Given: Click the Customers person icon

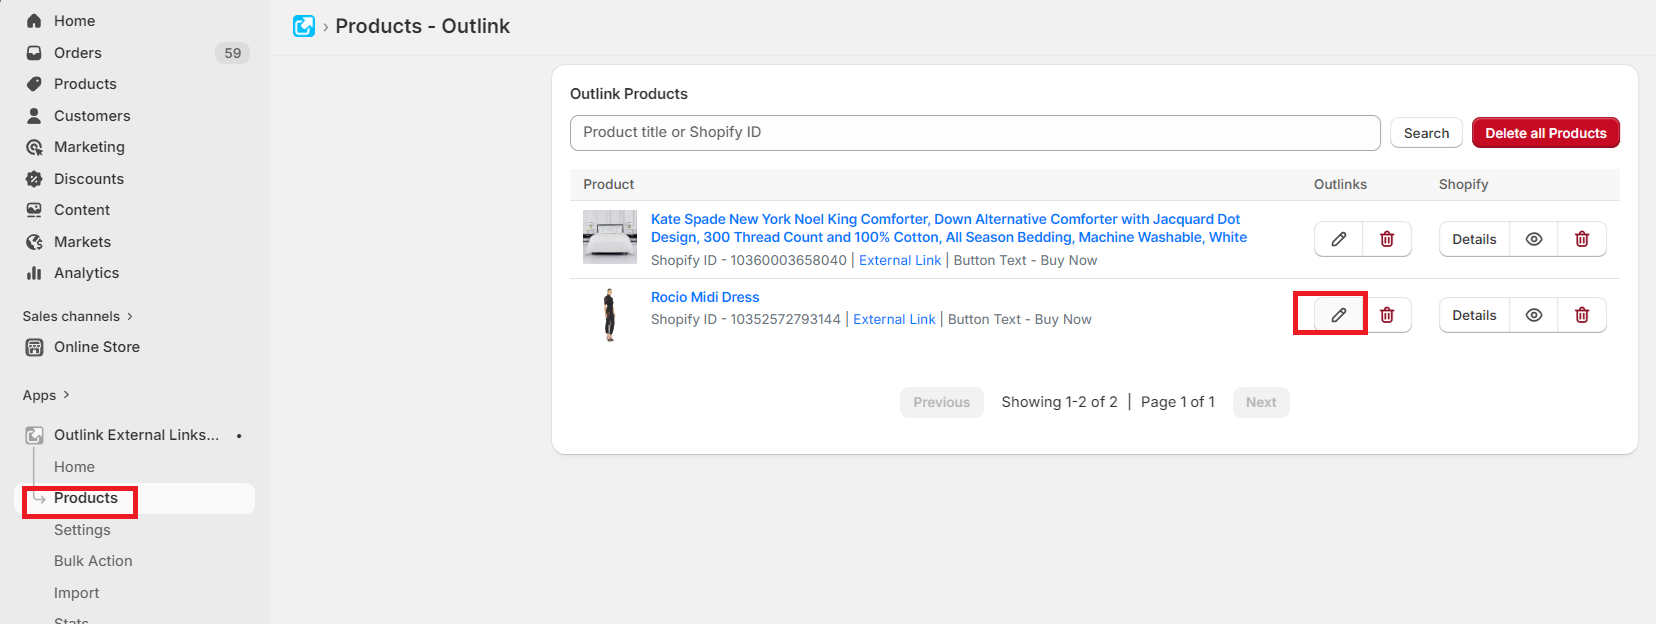Looking at the screenshot, I should click(x=34, y=116).
